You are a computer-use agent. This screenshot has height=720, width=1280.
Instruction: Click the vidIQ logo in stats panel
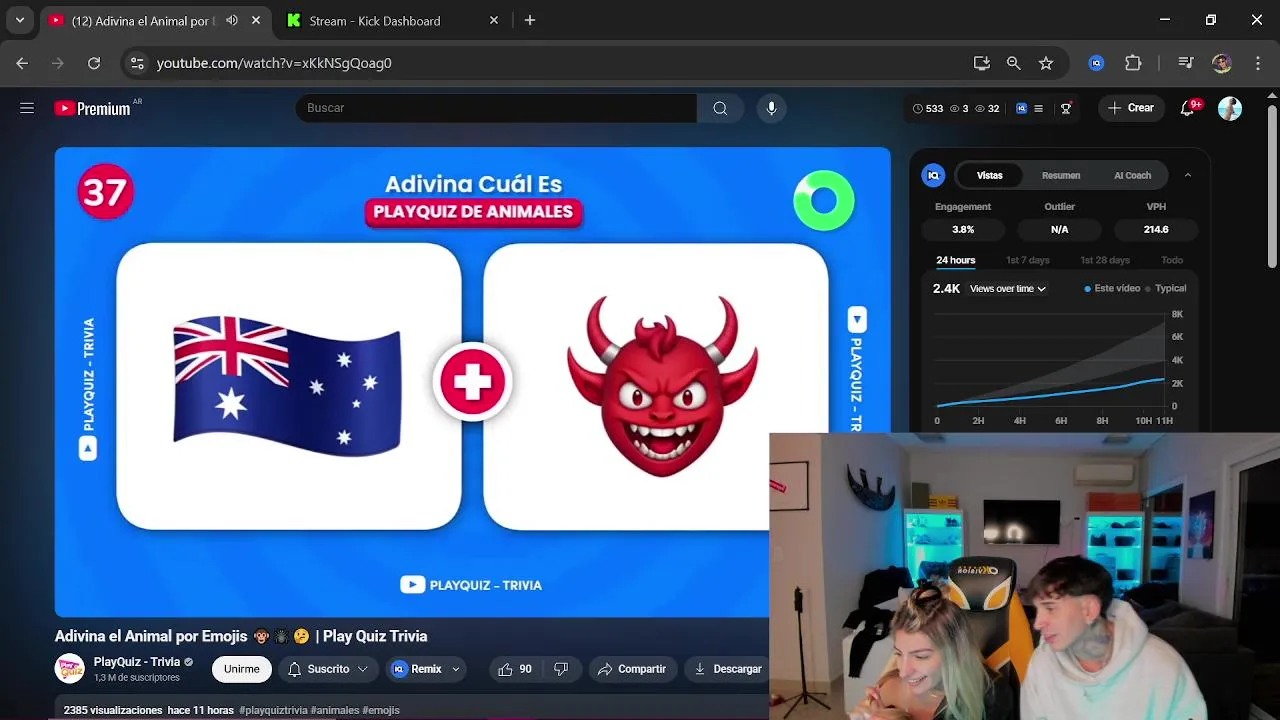(x=933, y=175)
